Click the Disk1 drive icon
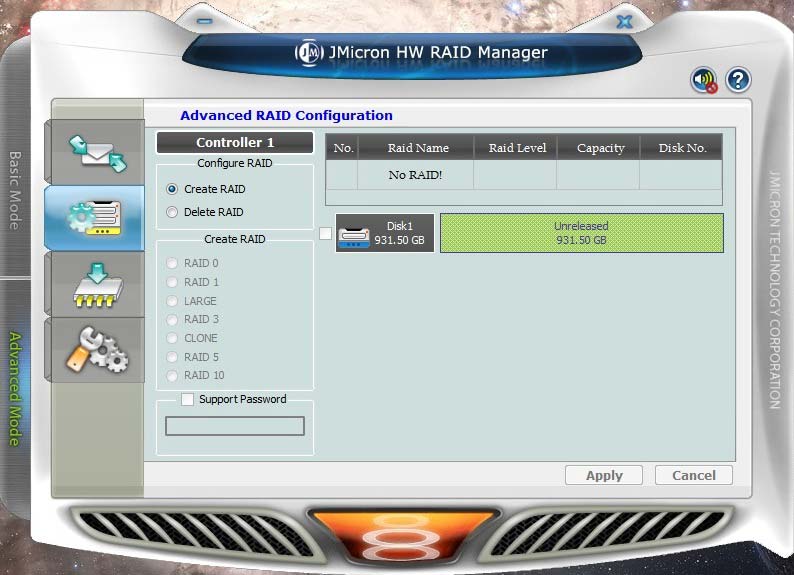 pyautogui.click(x=353, y=234)
